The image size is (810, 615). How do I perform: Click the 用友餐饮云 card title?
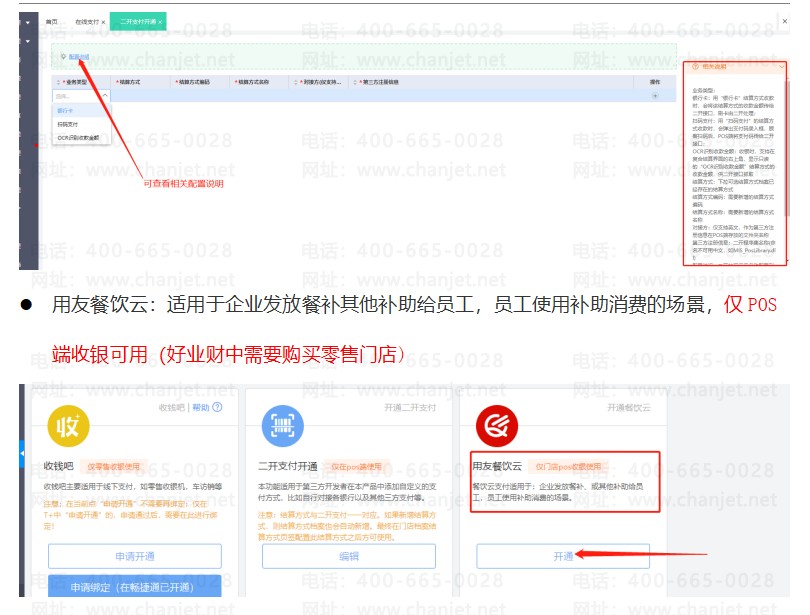pos(497,466)
